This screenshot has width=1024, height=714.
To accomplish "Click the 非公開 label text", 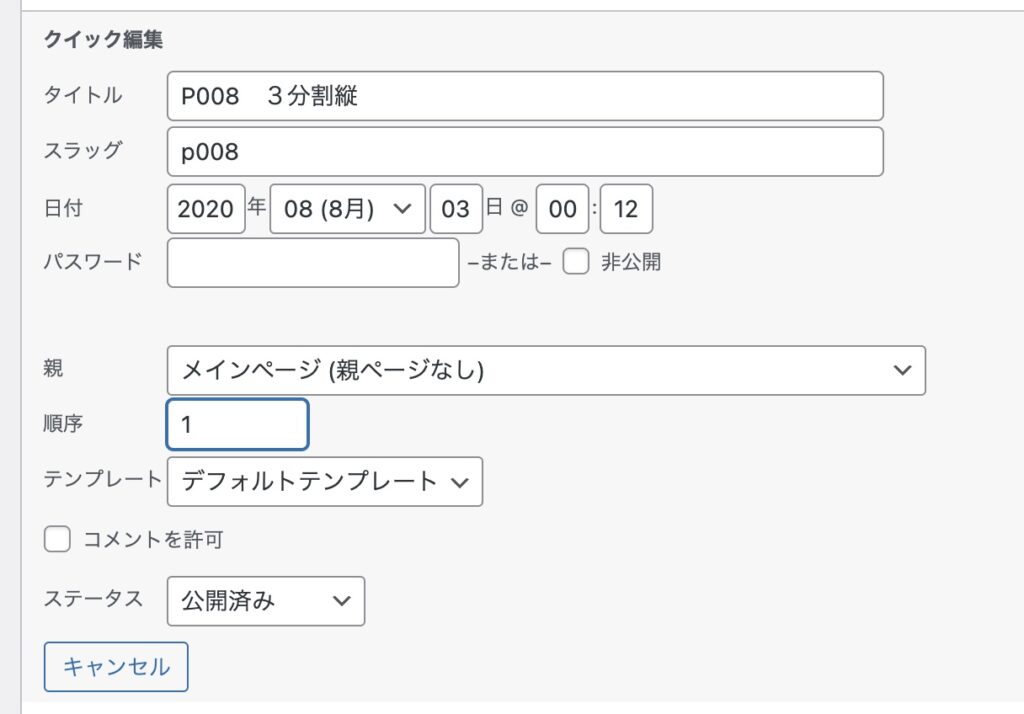I will 630,263.
